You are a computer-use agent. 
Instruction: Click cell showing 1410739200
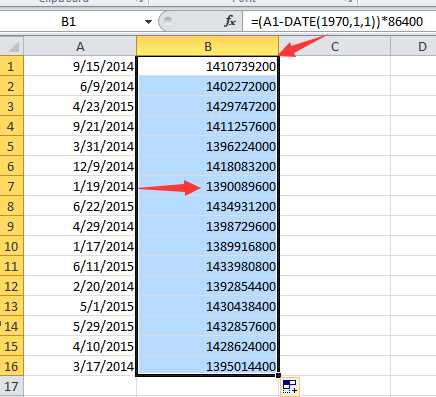pos(207,66)
